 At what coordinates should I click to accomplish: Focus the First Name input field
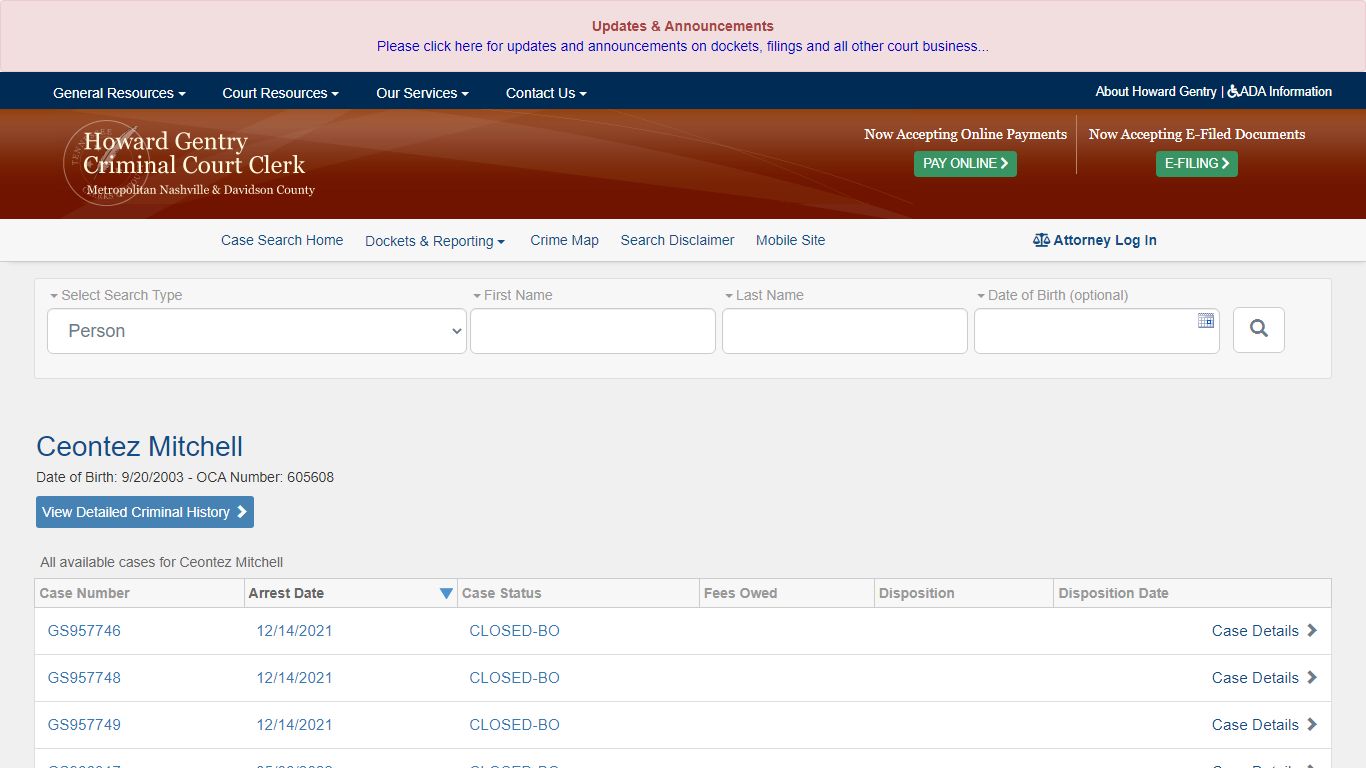(593, 331)
